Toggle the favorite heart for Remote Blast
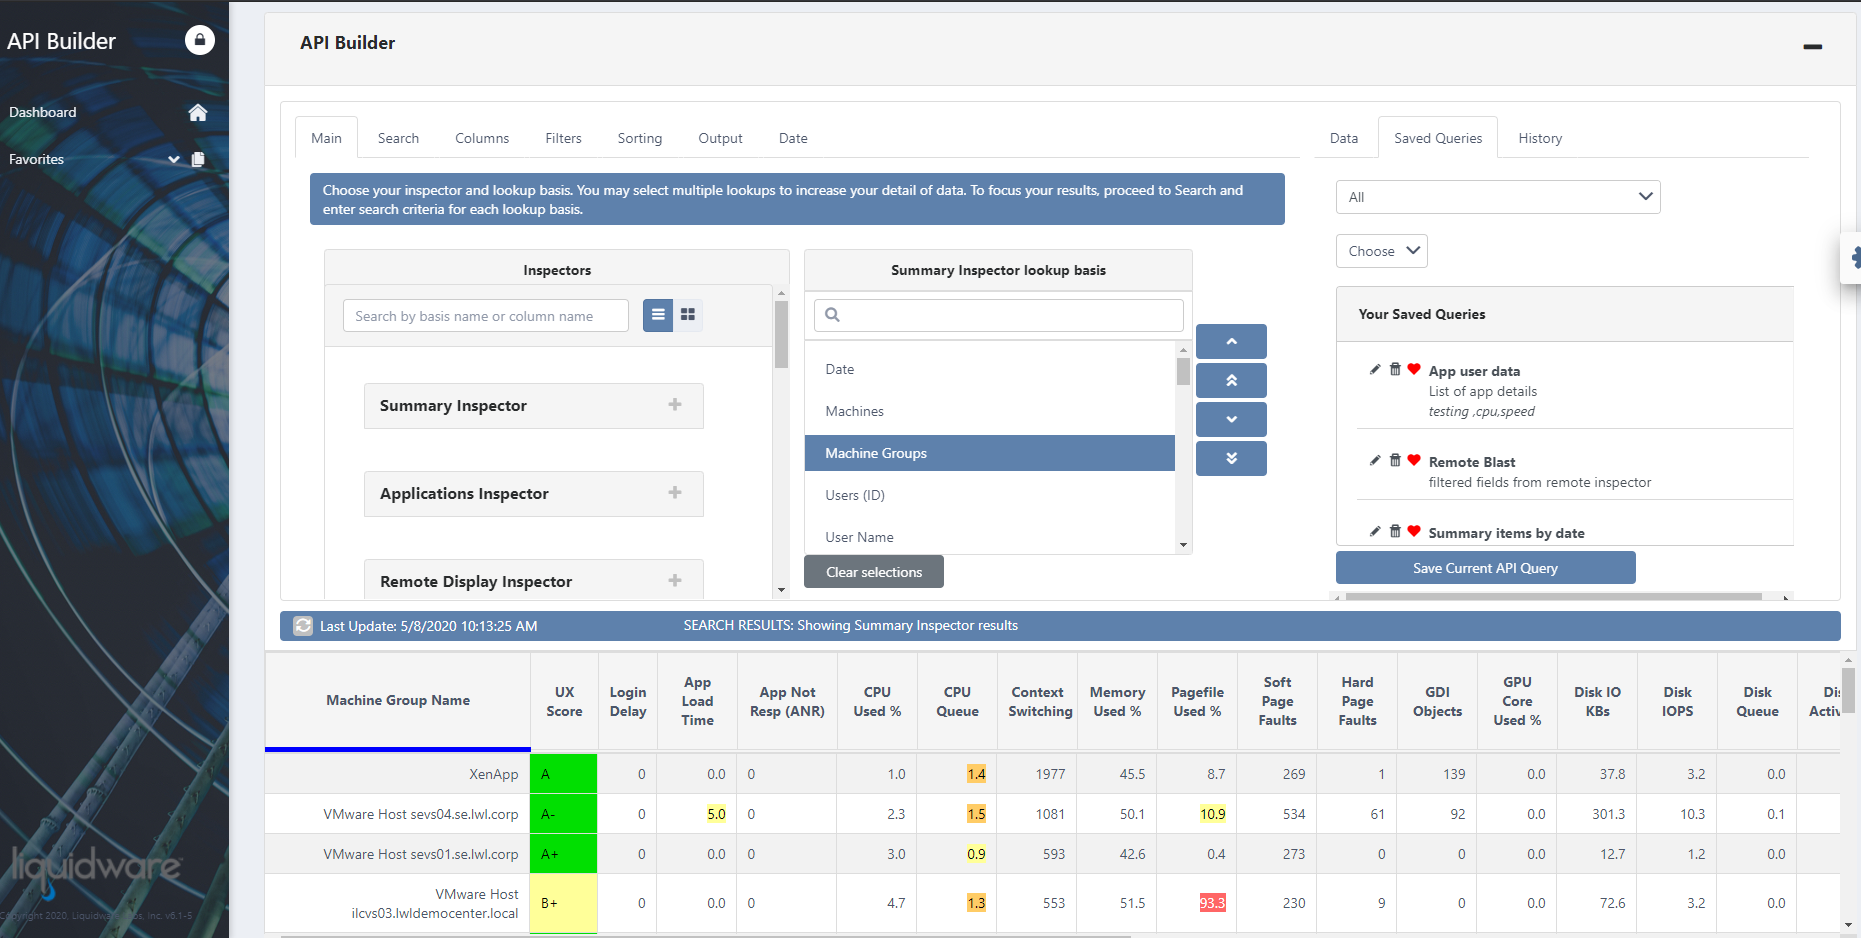Viewport: 1861px width, 938px height. tap(1414, 460)
